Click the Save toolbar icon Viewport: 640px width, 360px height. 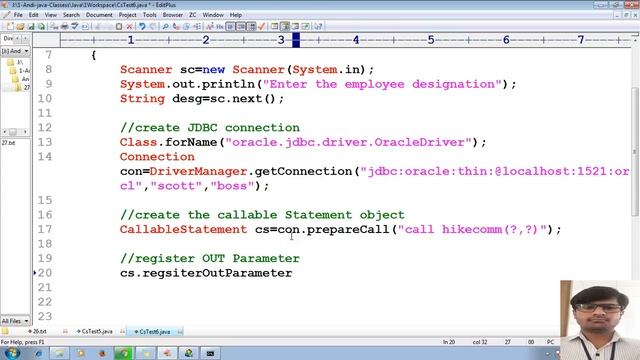pyautogui.click(x=31, y=27)
